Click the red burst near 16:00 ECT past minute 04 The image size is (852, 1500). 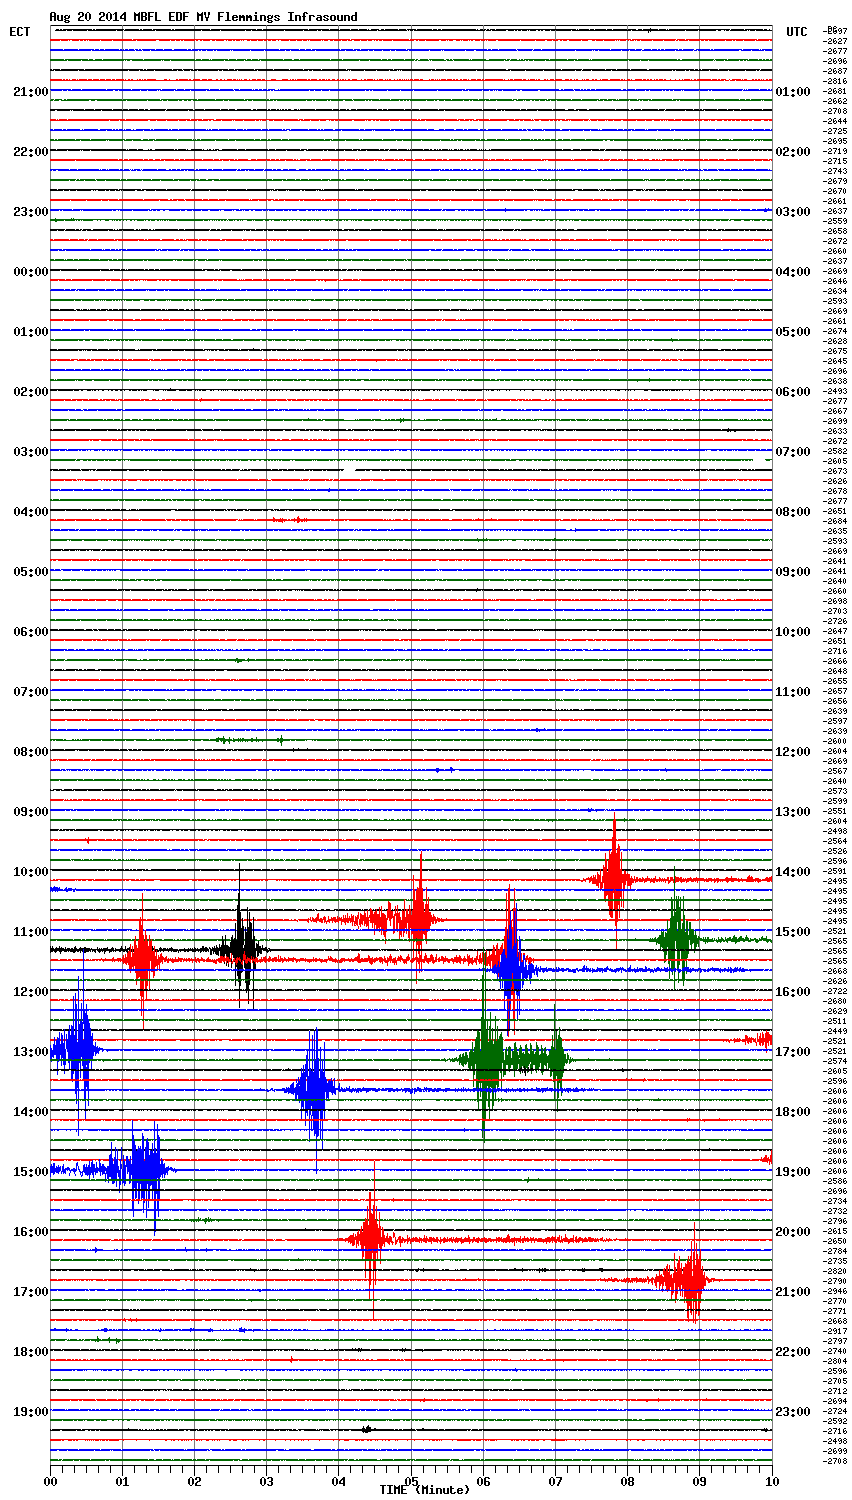coord(372,1239)
